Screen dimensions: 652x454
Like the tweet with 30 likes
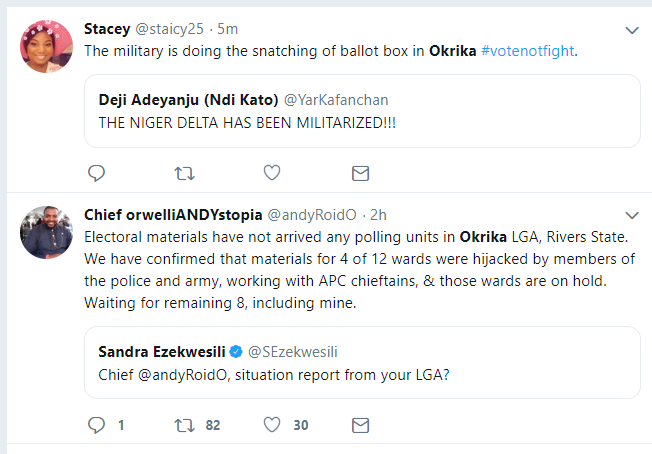click(x=271, y=425)
